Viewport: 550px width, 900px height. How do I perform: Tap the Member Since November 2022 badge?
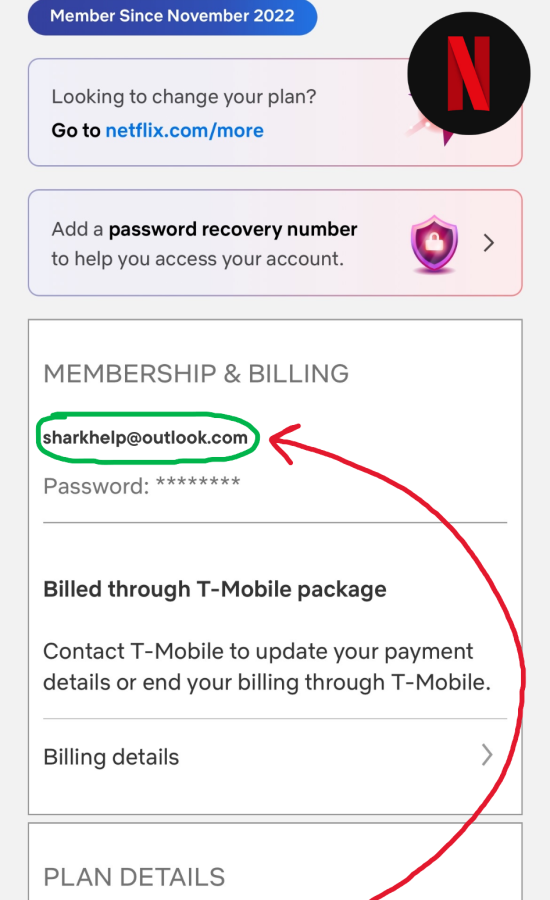click(x=172, y=16)
